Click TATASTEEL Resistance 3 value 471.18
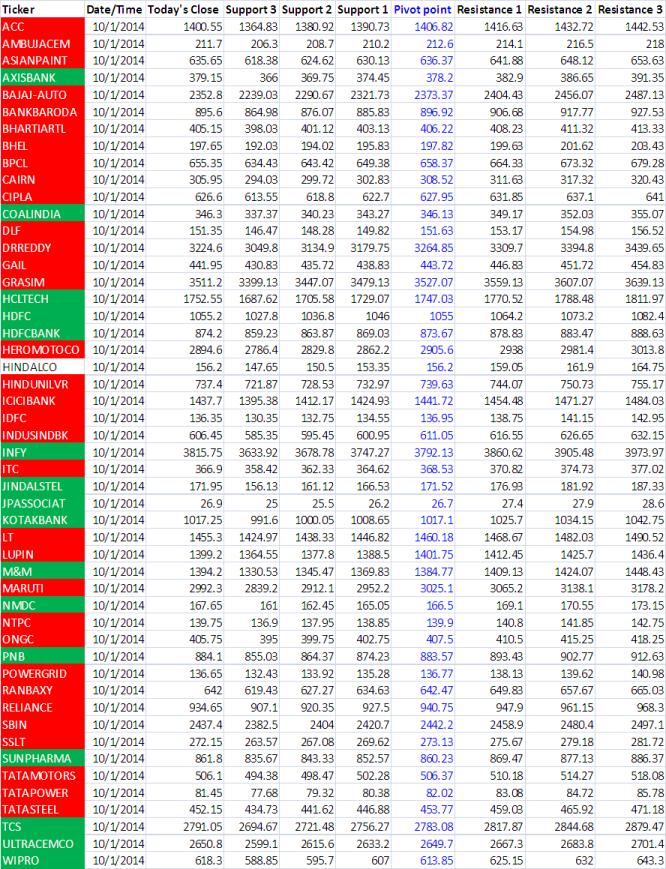 647,809
